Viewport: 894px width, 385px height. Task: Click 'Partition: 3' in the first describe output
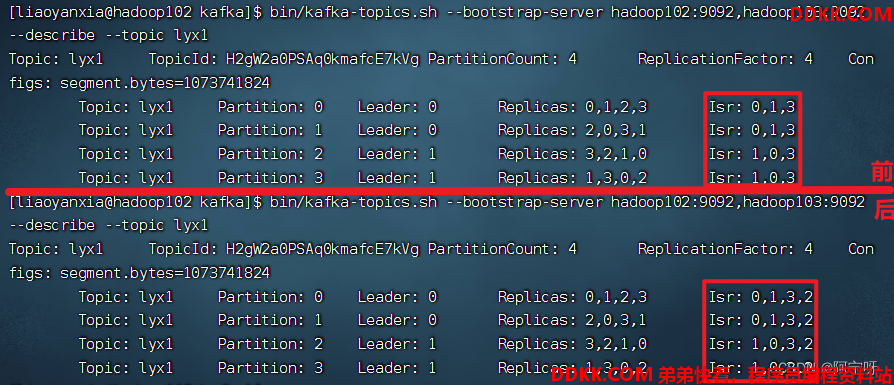271,178
